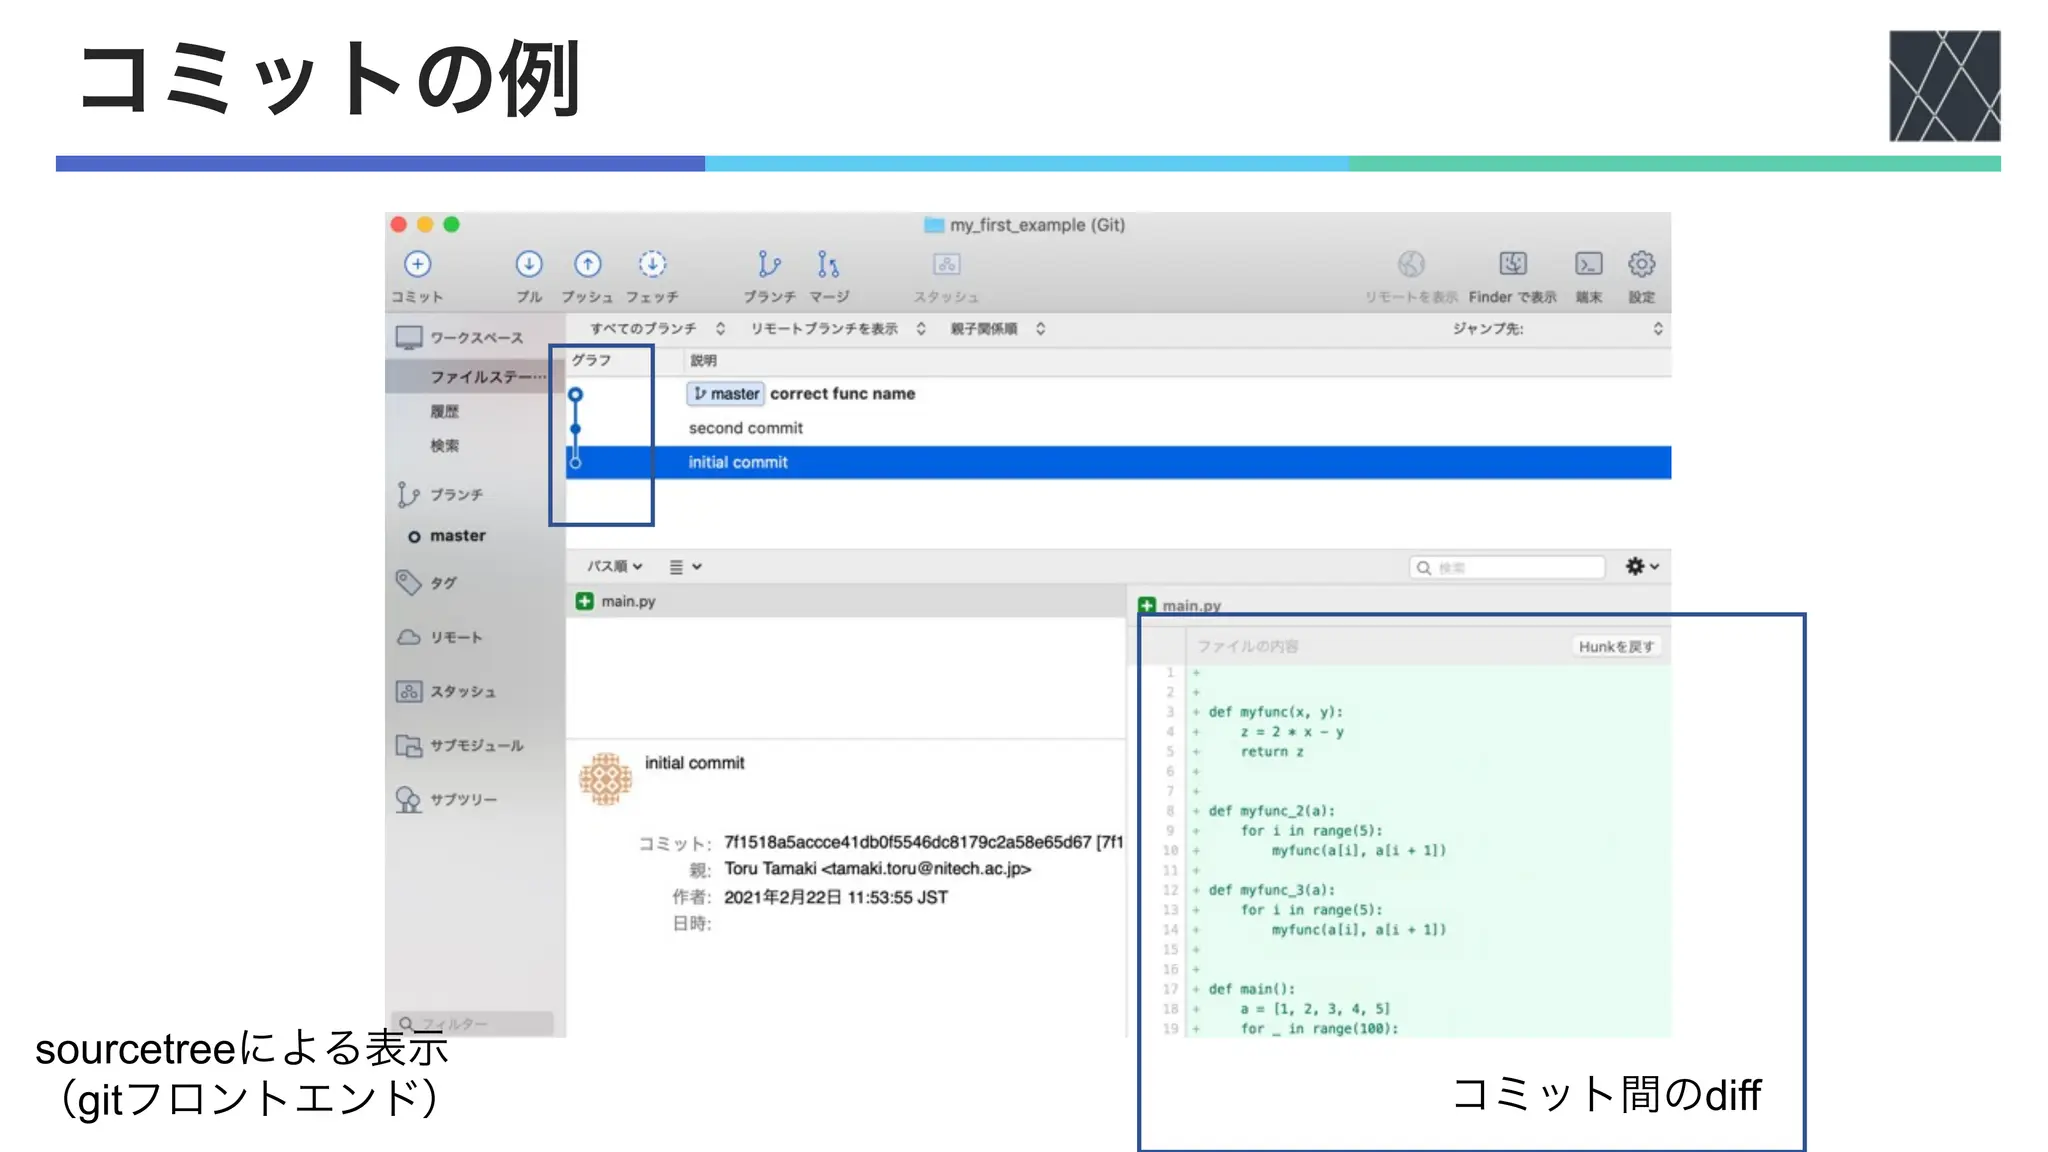Click the sidebar filter (フィルター) field

(x=471, y=1023)
